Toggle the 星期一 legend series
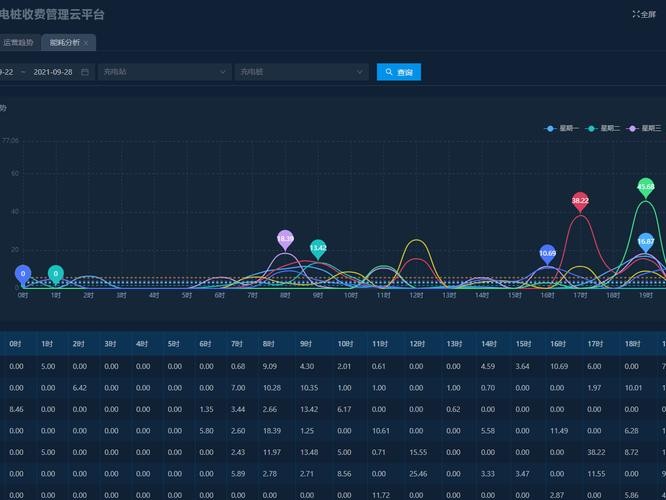Screen dimensions: 666x500 562,128
